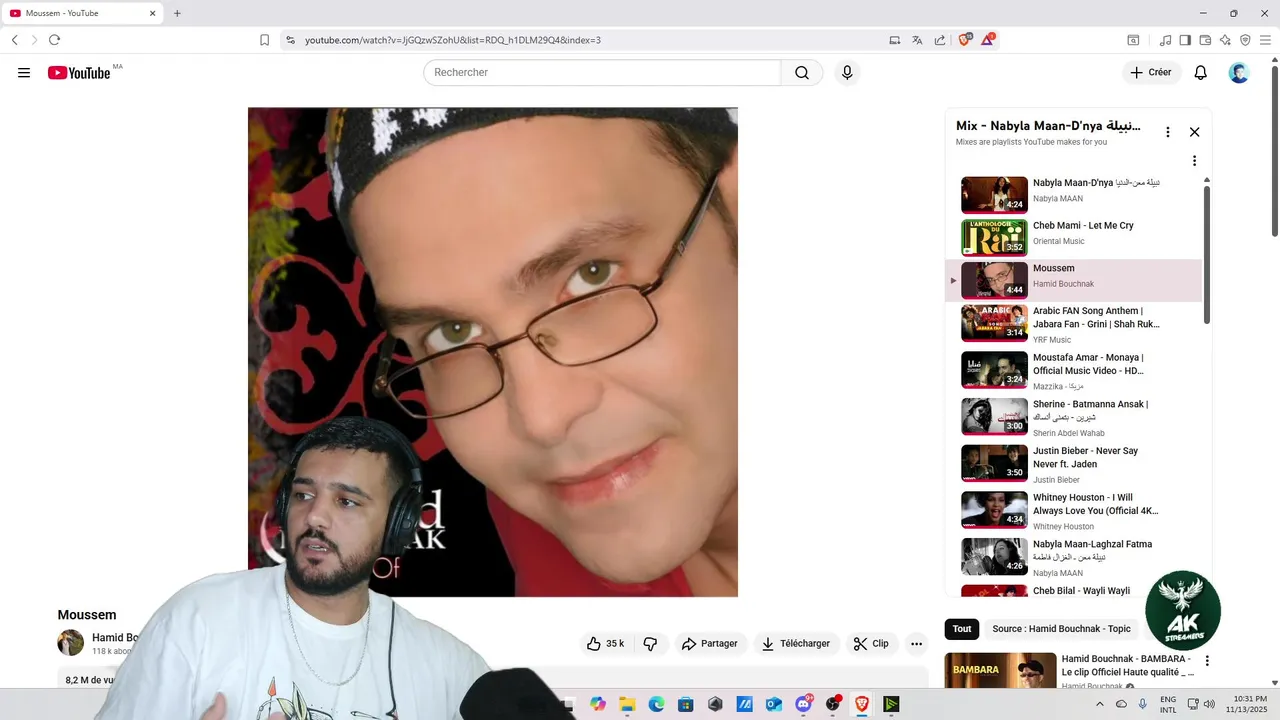Play Justin Bieber - Never Say Never
Screen dimensions: 1280x720
(x=1075, y=464)
